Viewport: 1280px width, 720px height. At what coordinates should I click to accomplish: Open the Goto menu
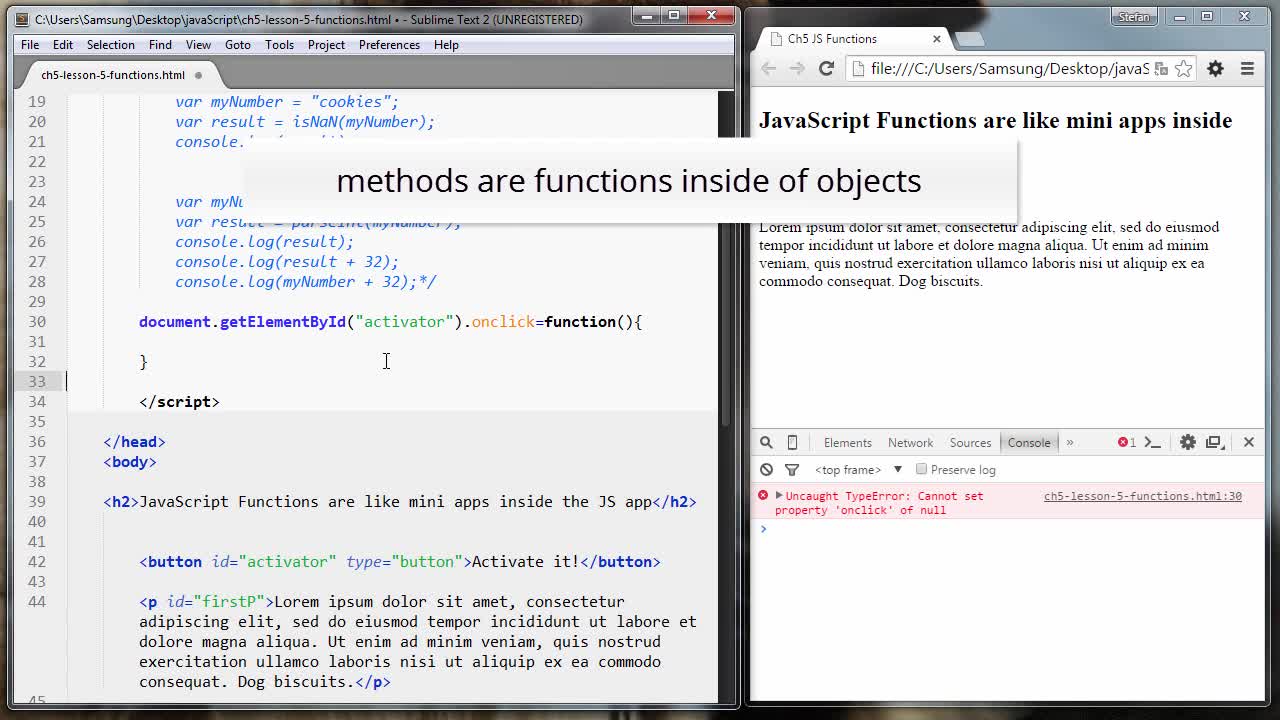pos(237,44)
